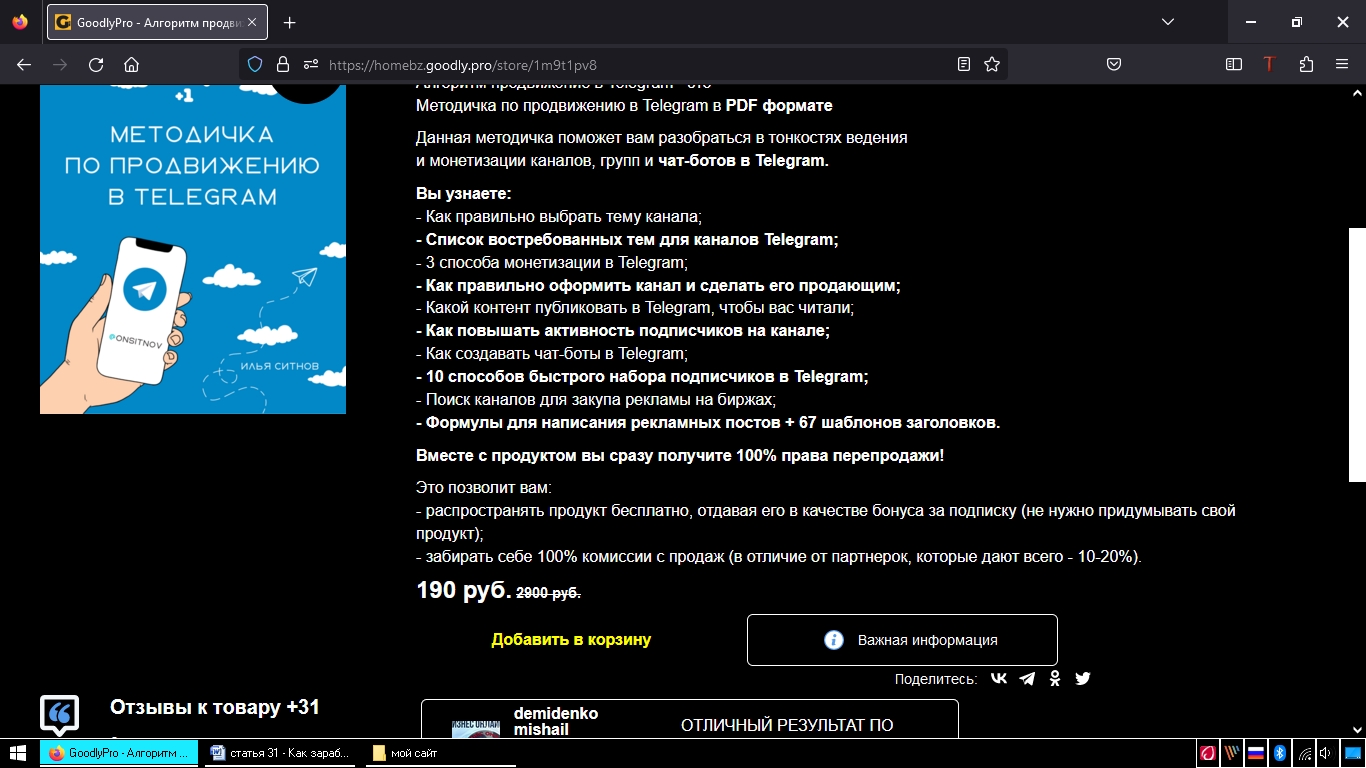The image size is (1366, 768).
Task: Switch the Russian keyboard language flag
Action: click(x=1256, y=753)
